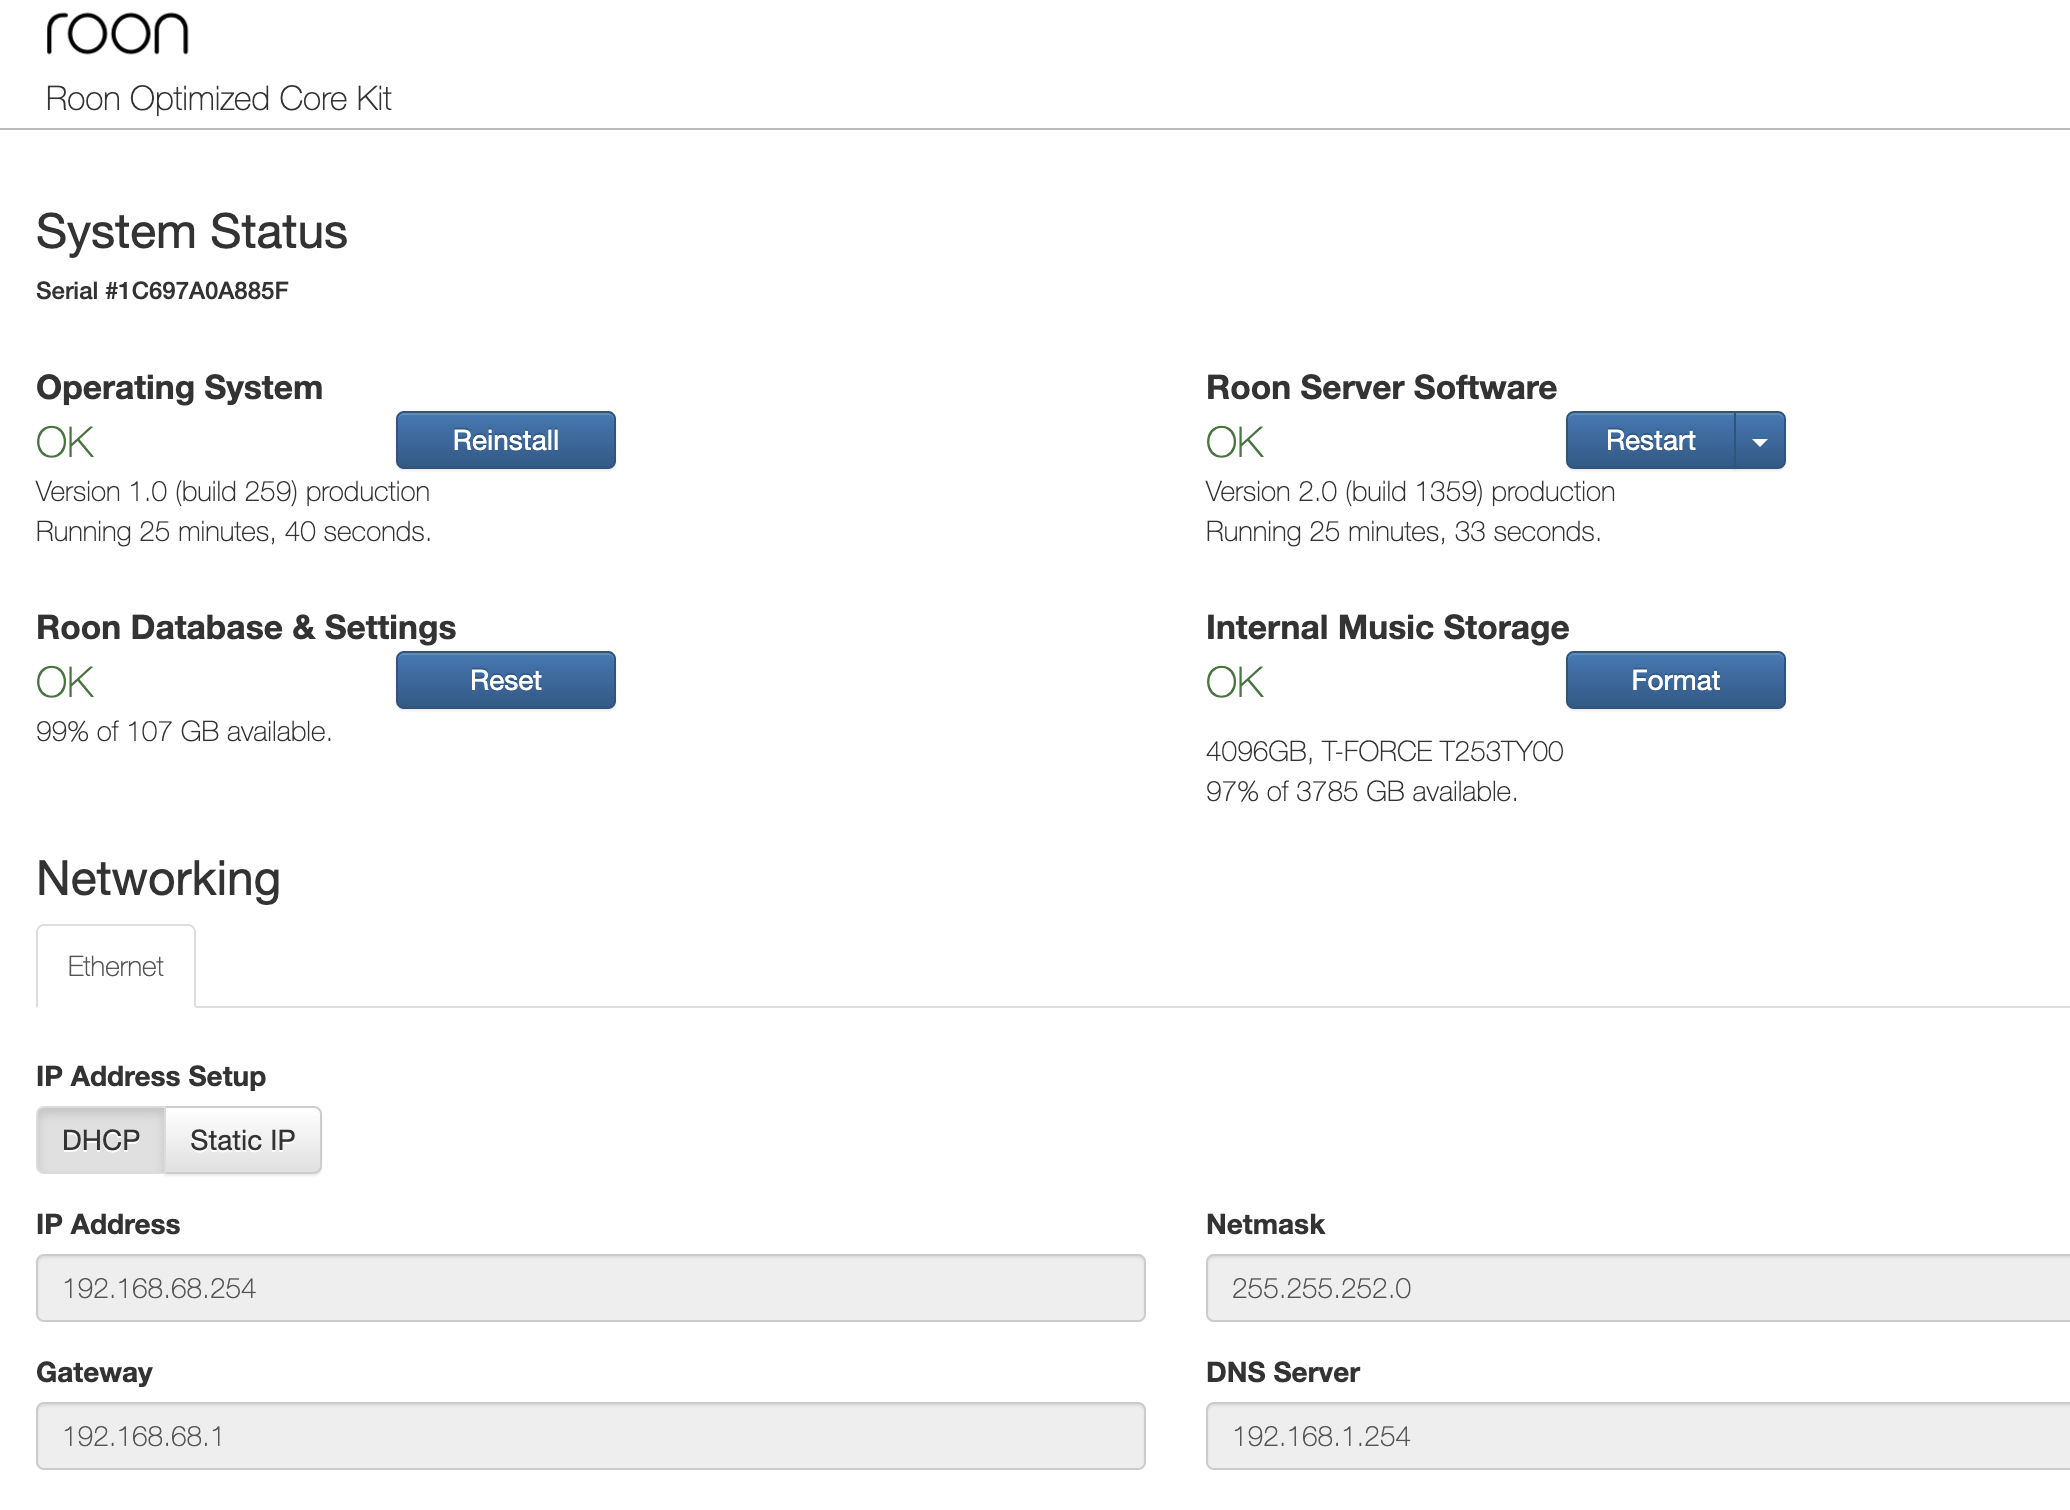The image size is (2070, 1510).
Task: Click the DNS Server field
Action: click(x=1636, y=1436)
